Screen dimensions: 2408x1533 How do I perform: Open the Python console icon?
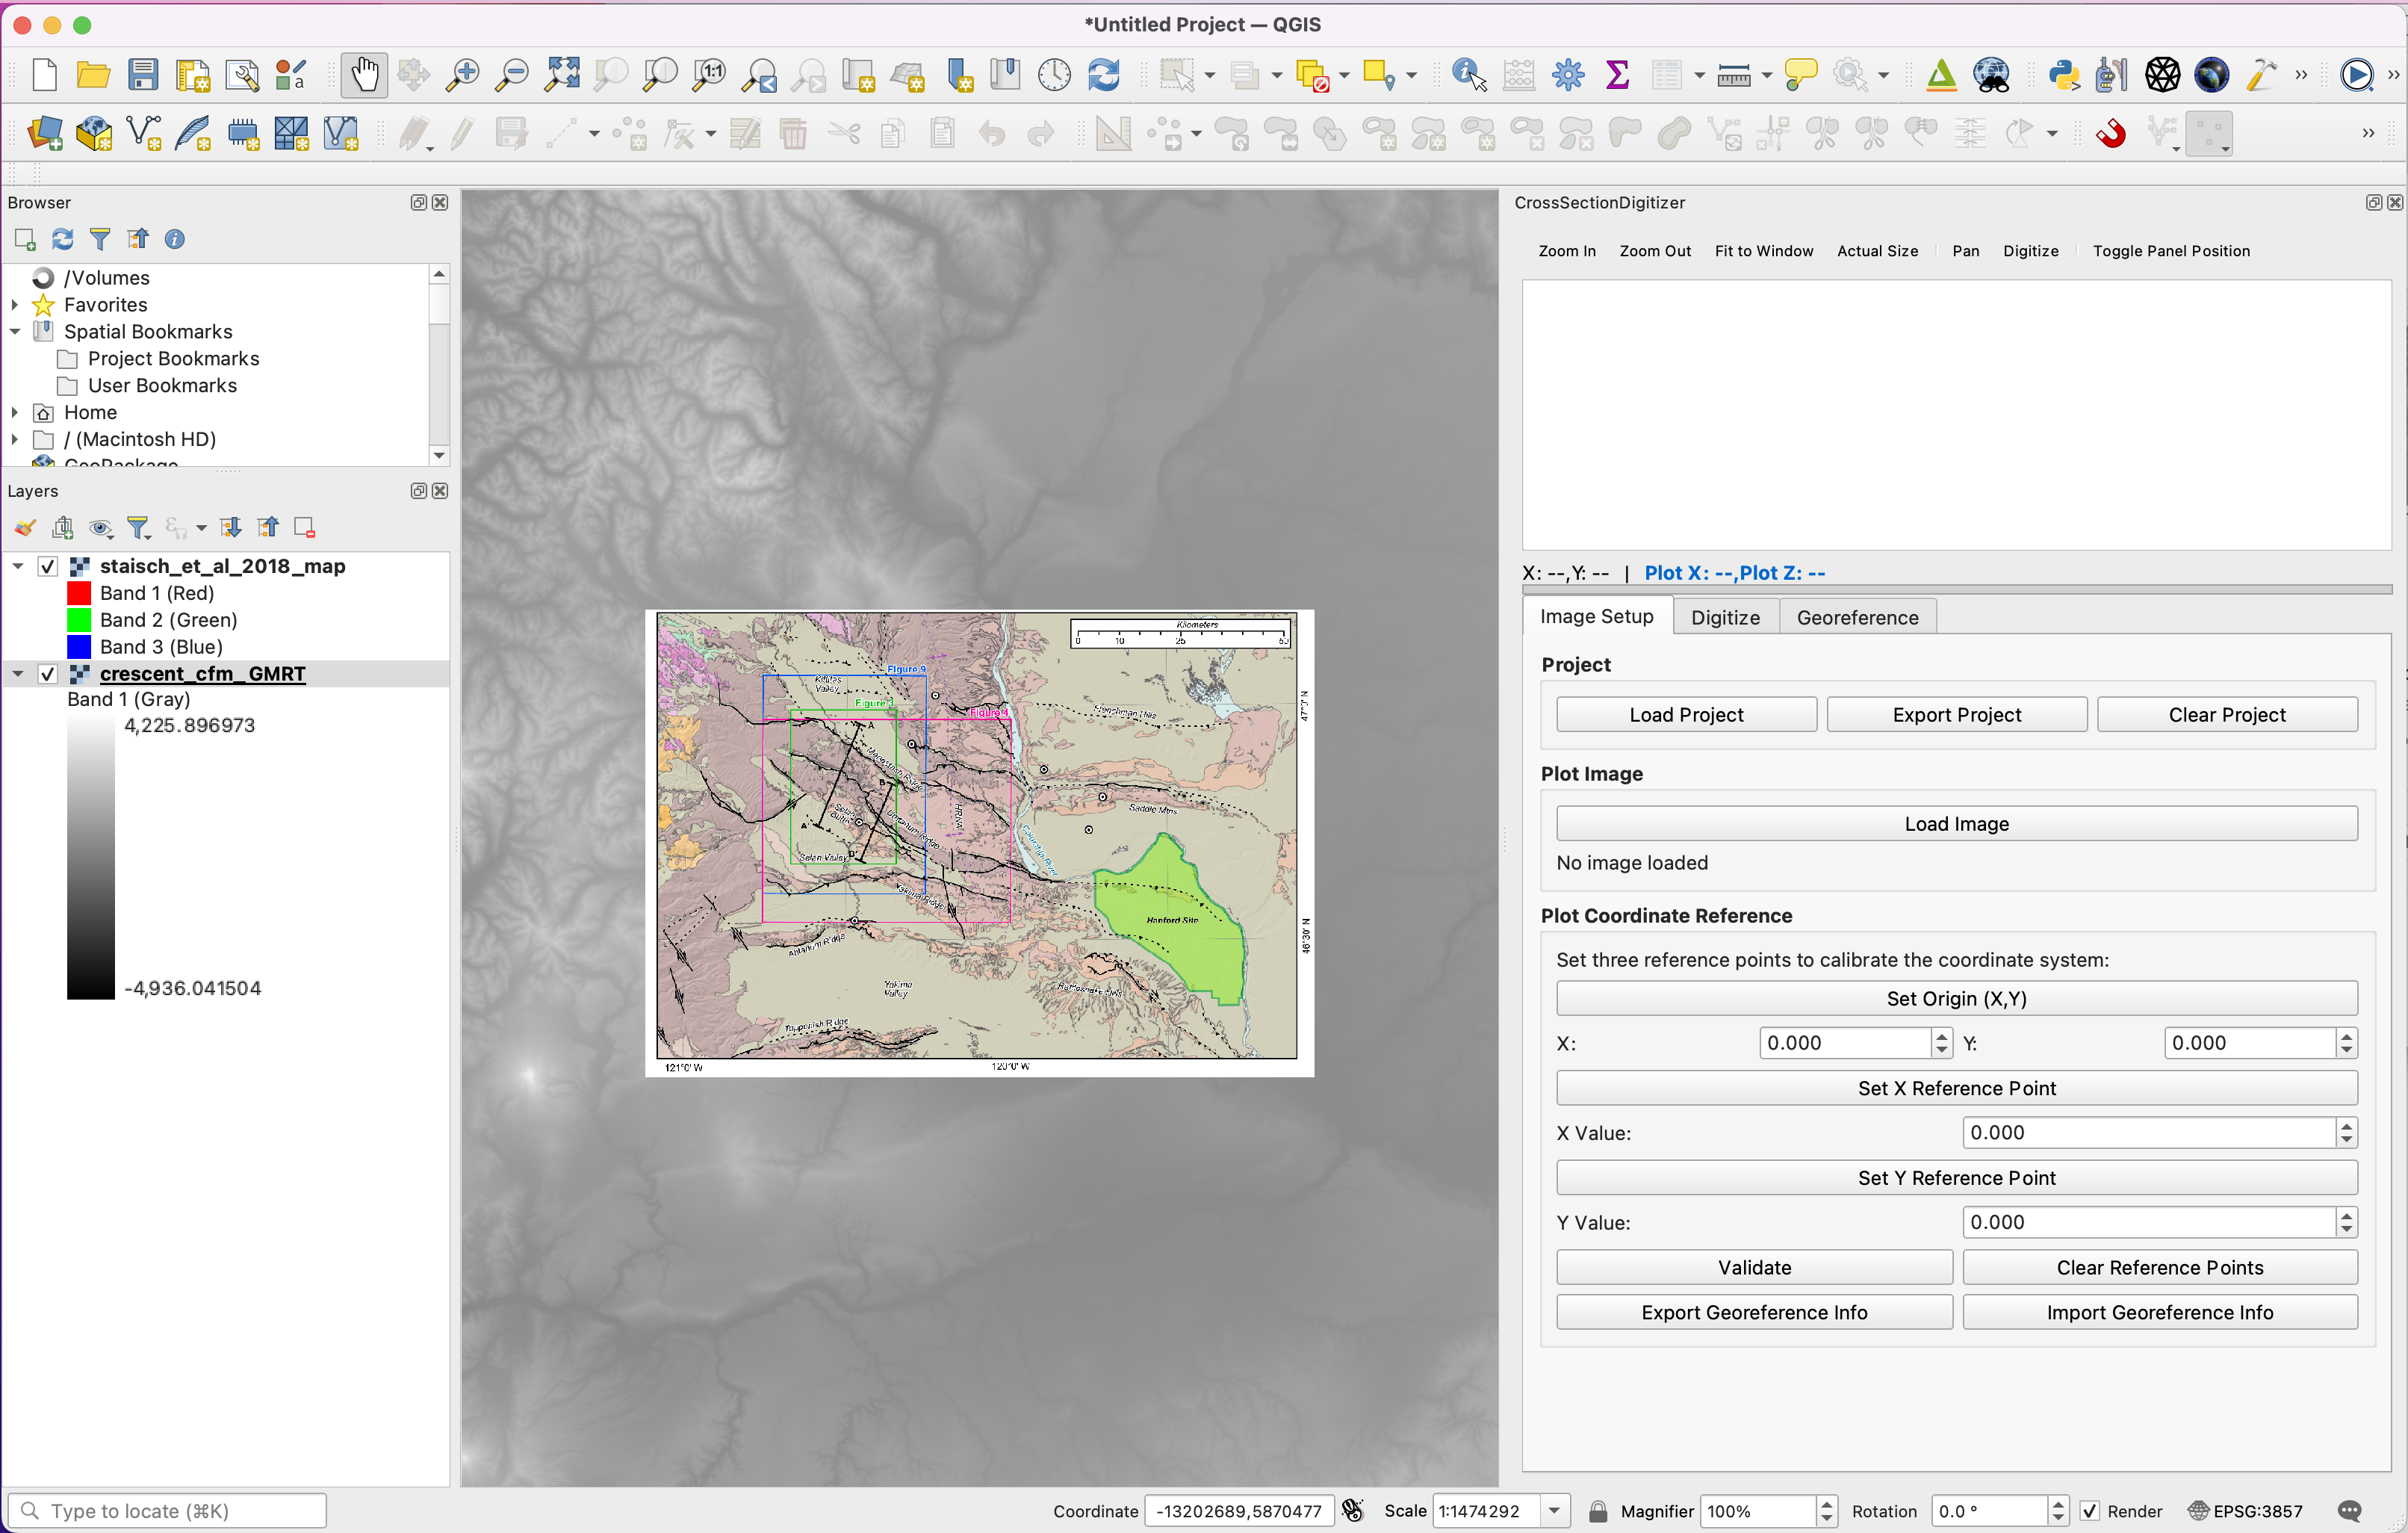click(x=2063, y=75)
